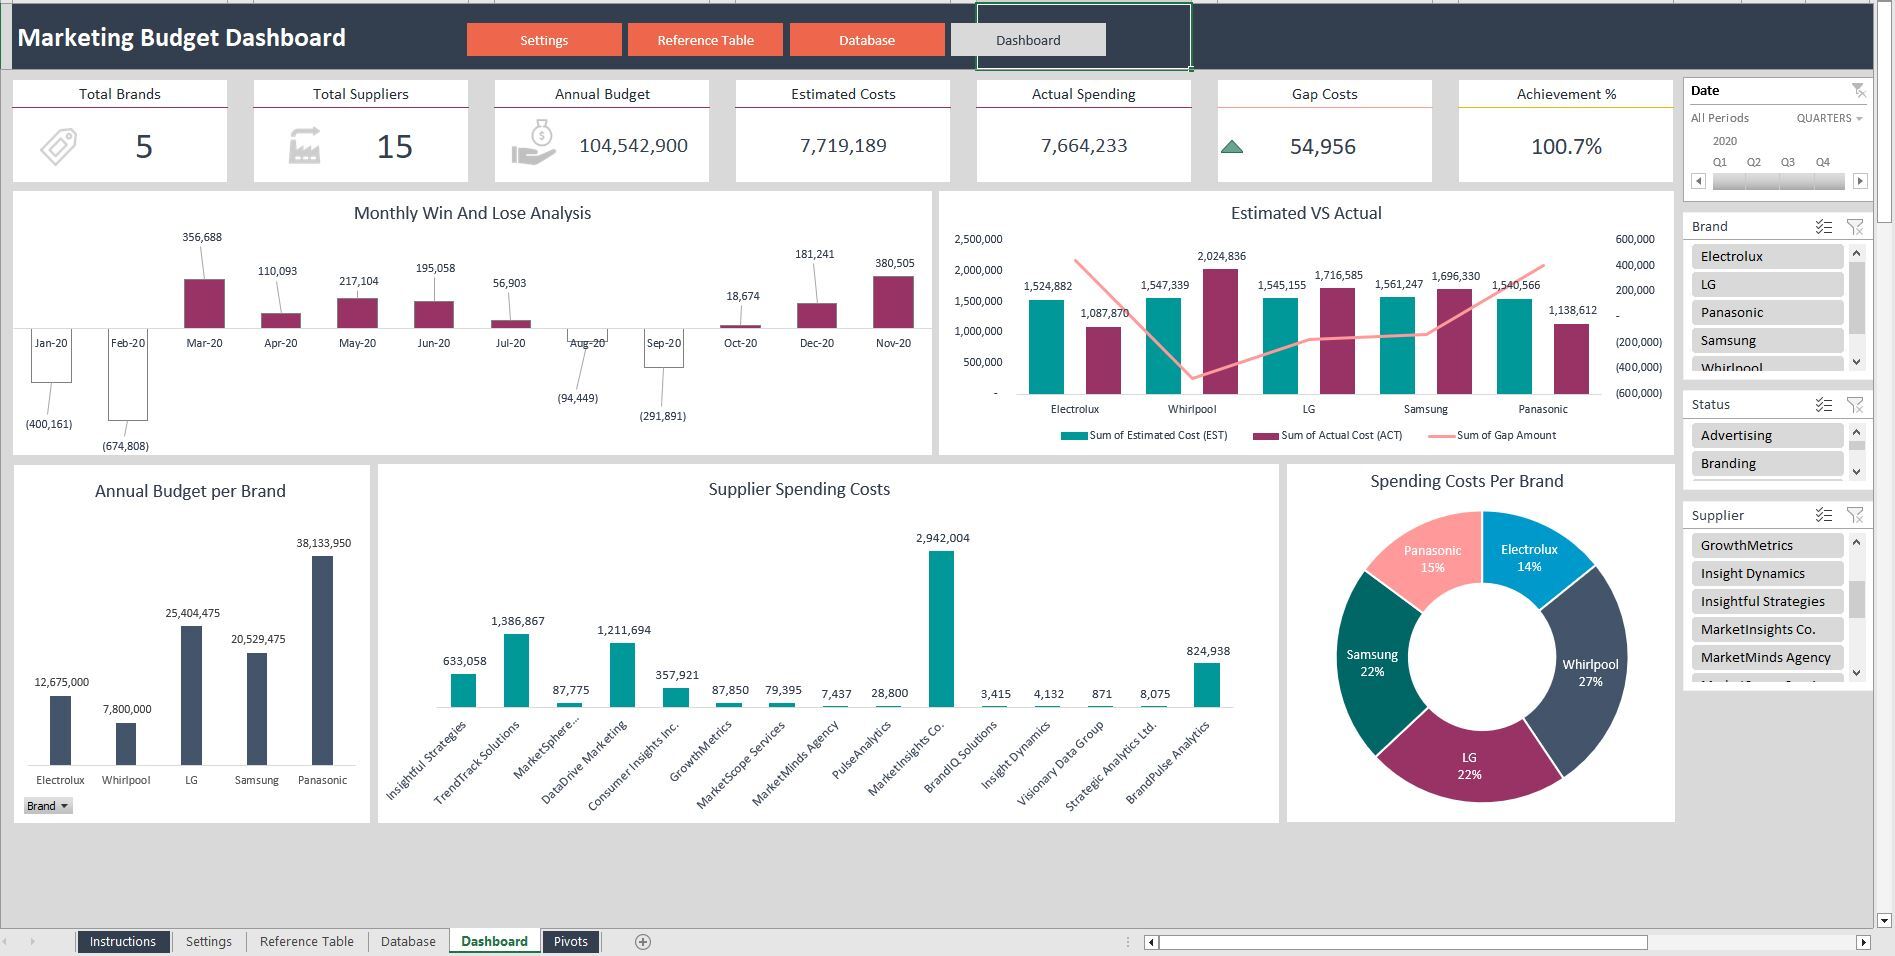Screen dimensions: 1895x956
Task: Click Sum of Actual Cost legend swatch
Action: tap(1265, 436)
